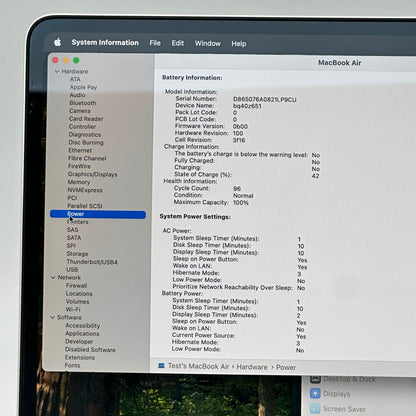This screenshot has width=416, height=416.
Task: Select Bluetooth in the Hardware list
Action: point(83,103)
